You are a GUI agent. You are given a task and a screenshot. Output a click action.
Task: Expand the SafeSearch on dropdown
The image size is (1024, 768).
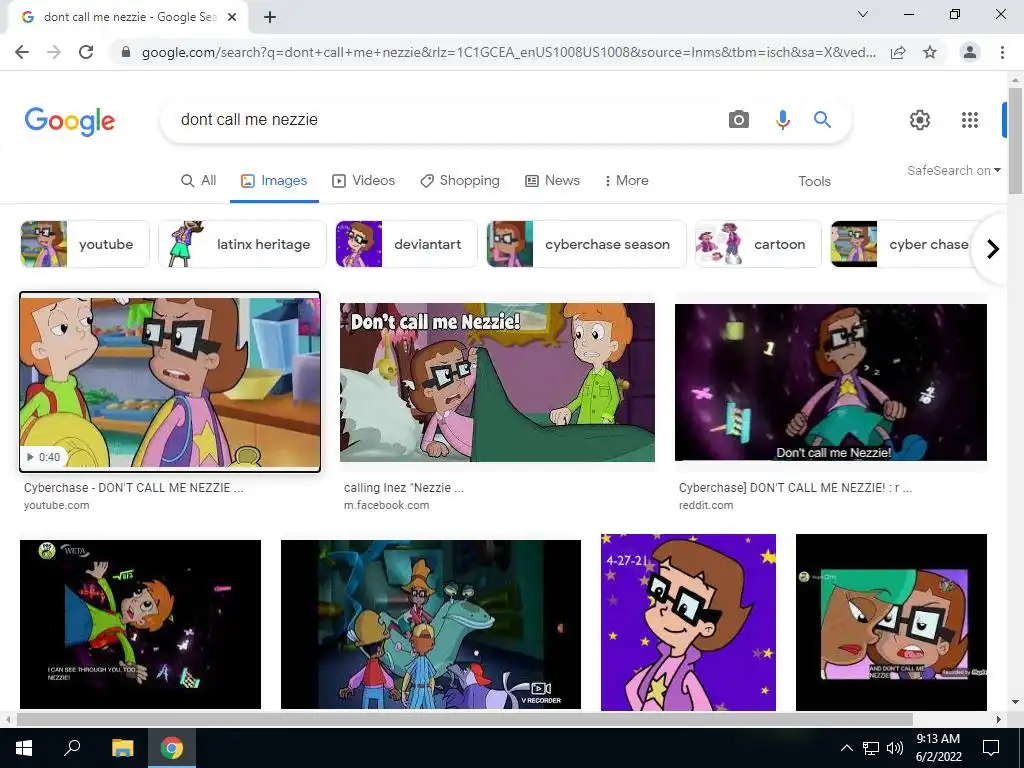point(953,170)
